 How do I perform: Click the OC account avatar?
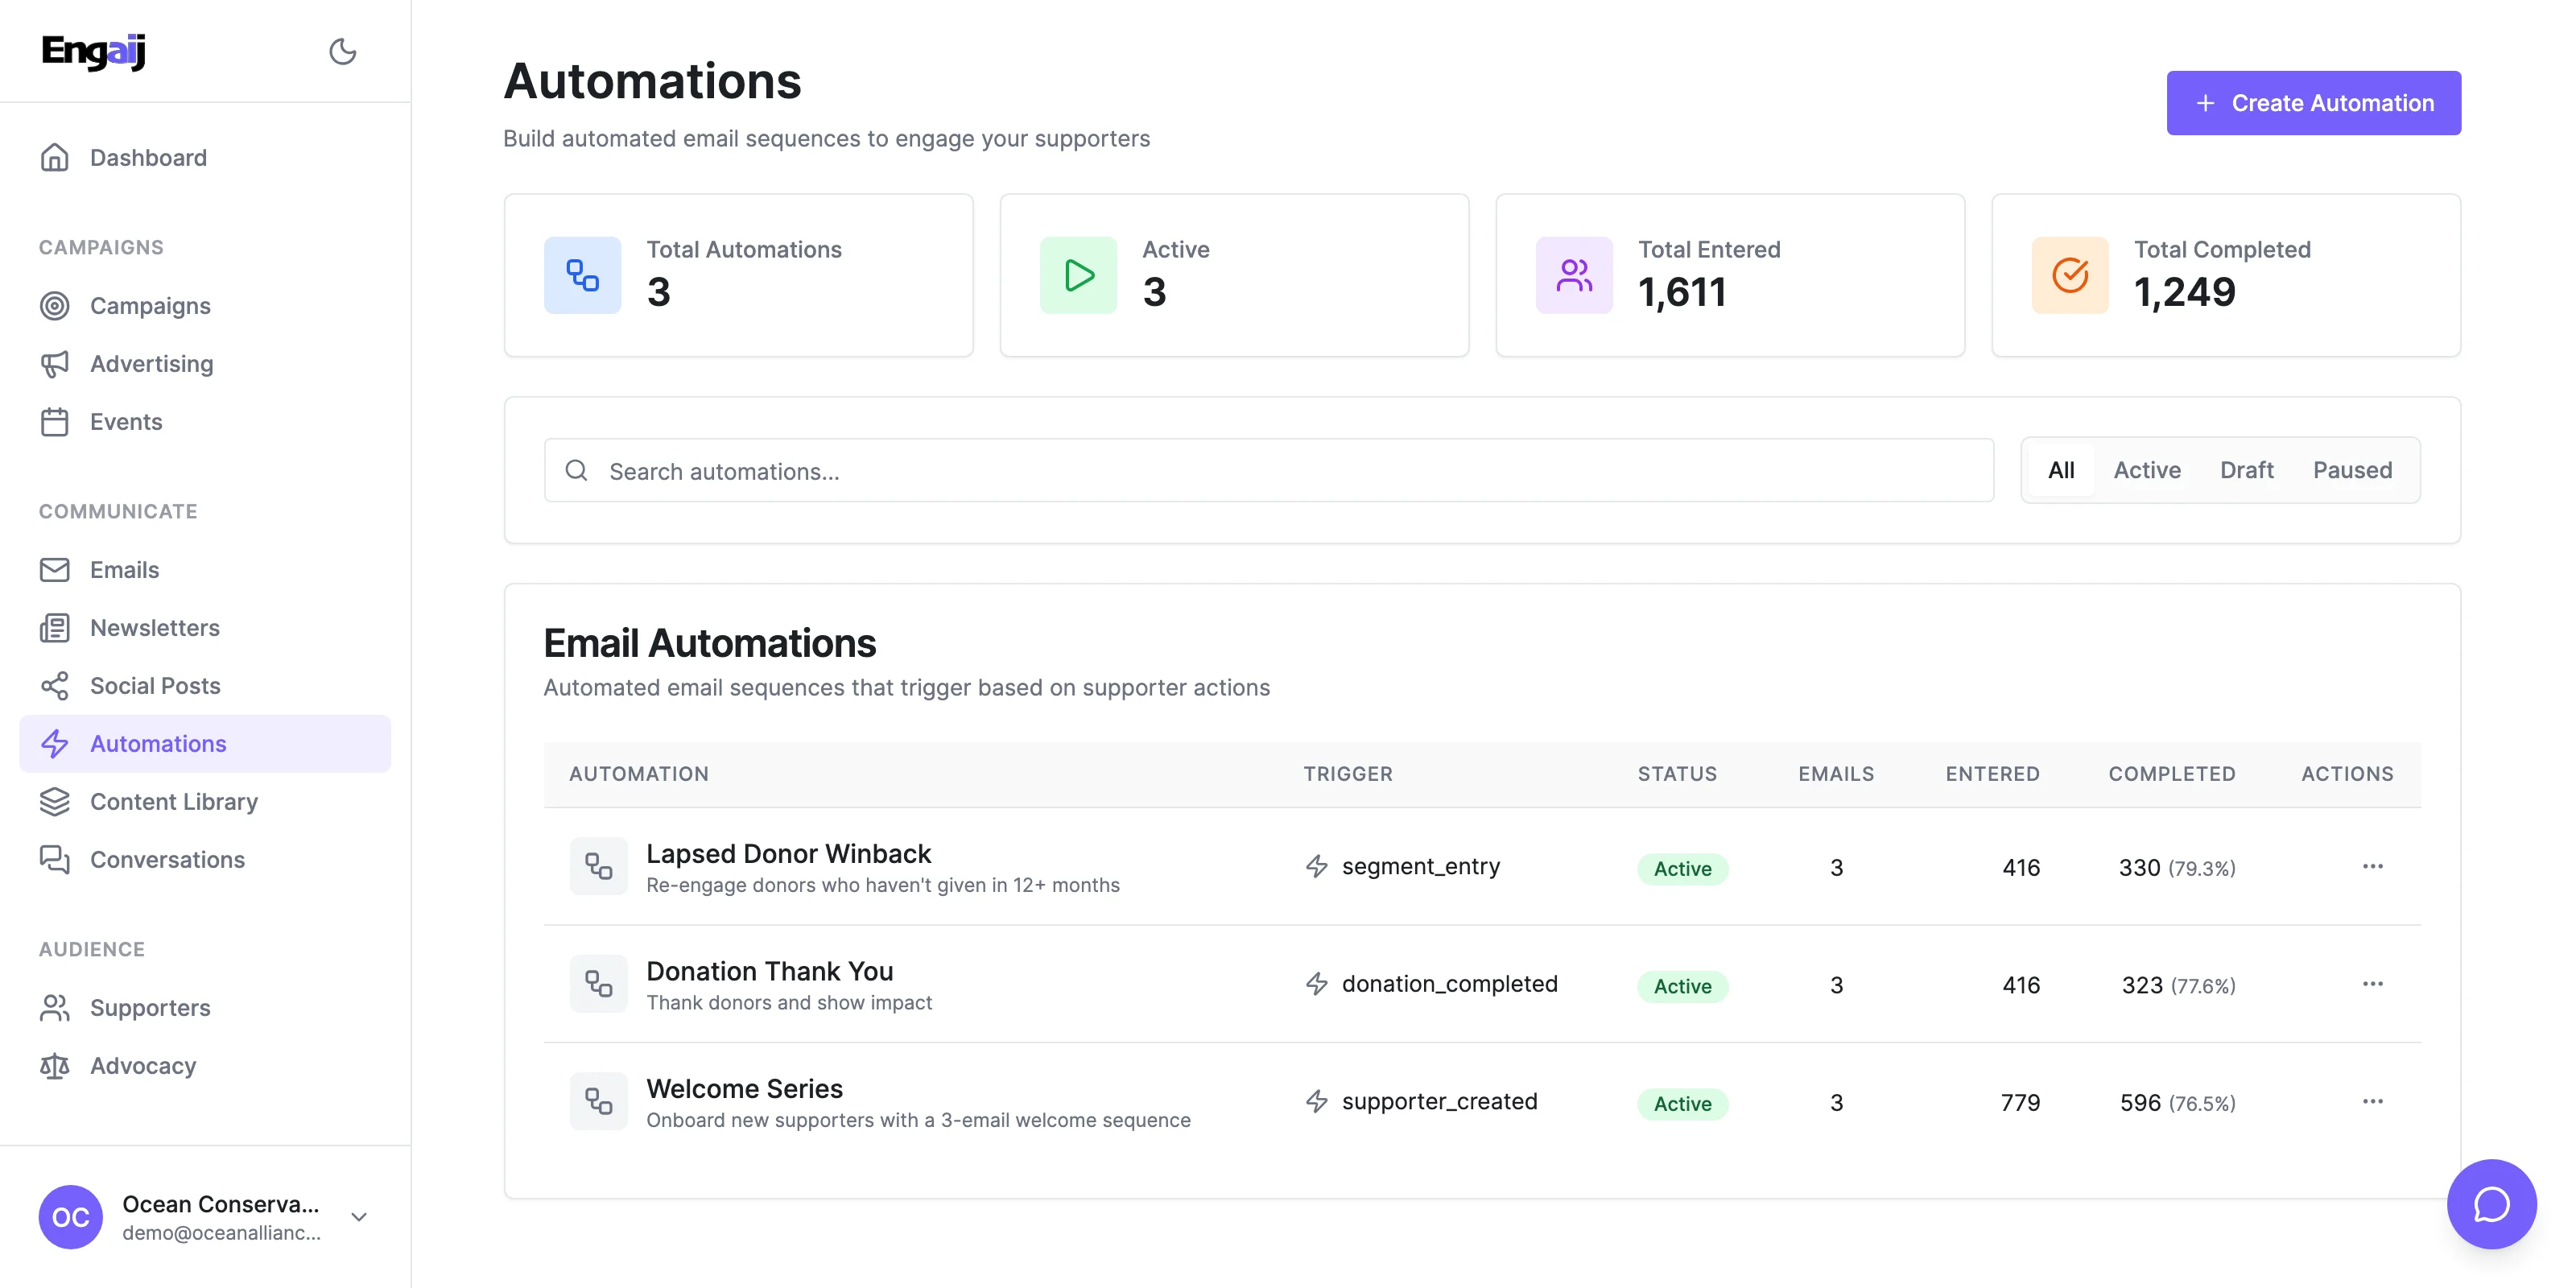[x=70, y=1216]
